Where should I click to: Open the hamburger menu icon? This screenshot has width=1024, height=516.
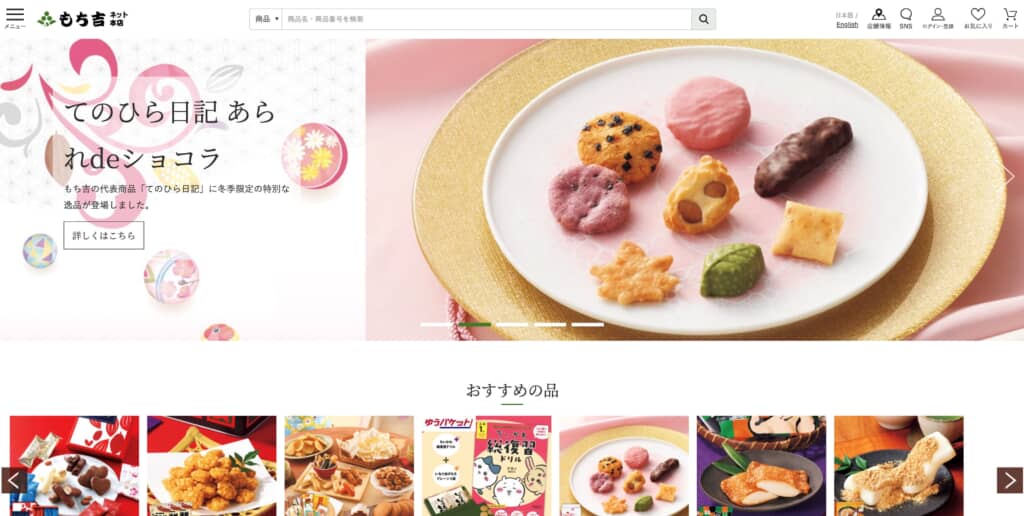pos(14,18)
